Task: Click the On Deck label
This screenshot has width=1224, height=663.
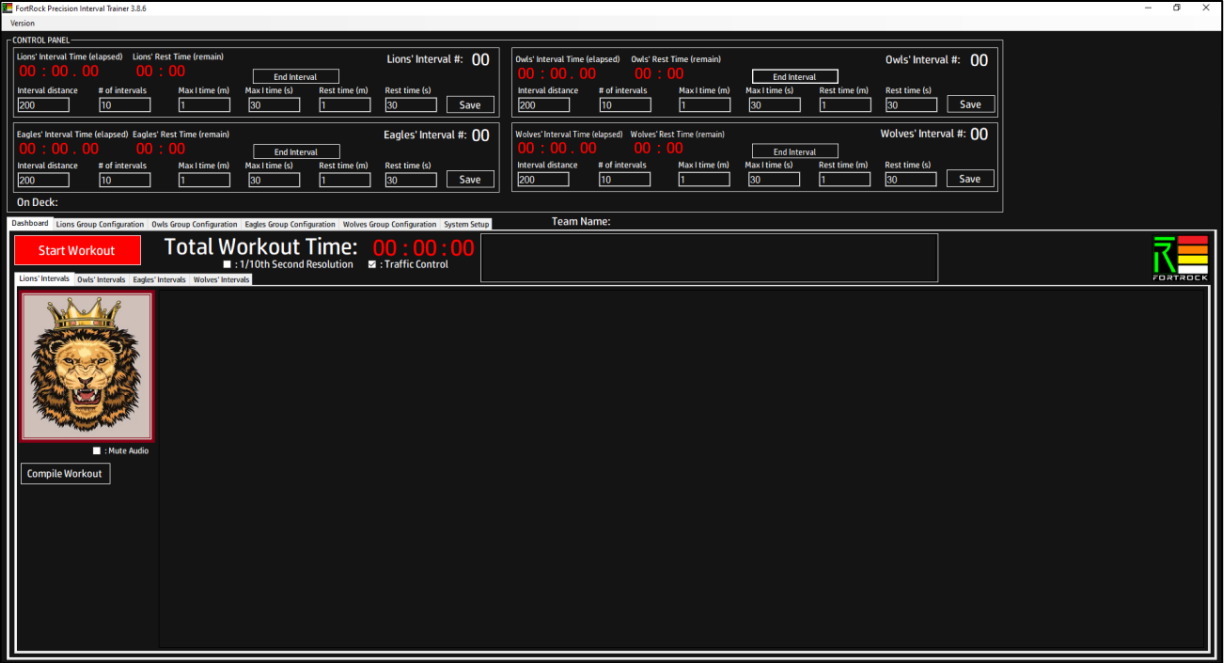Action: (37, 202)
